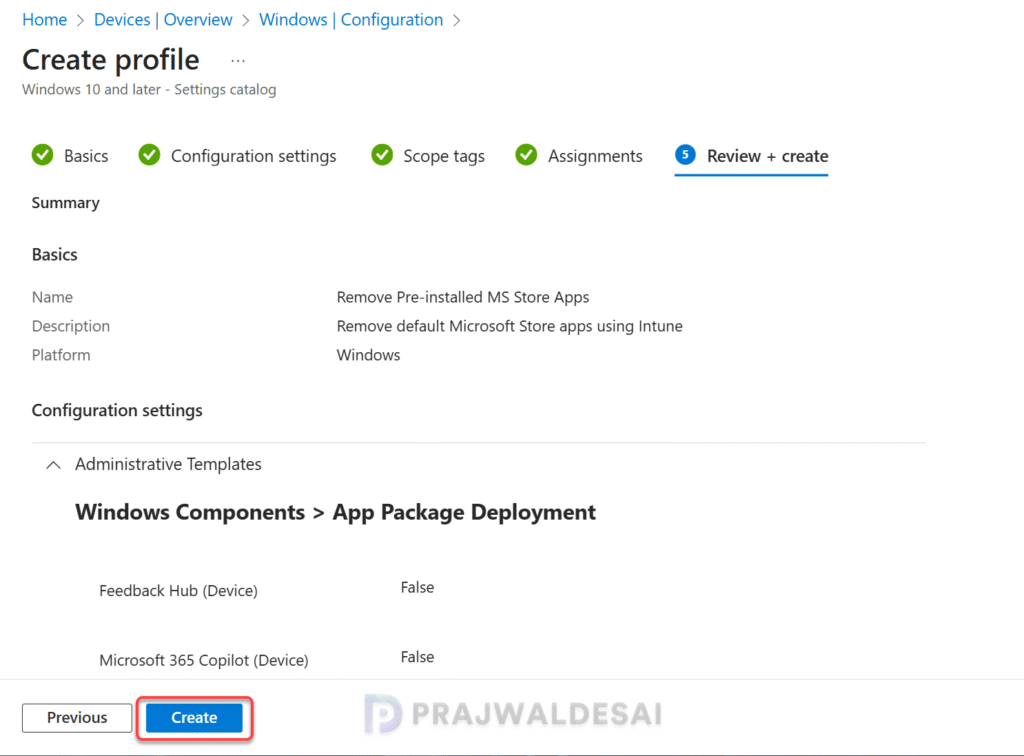The width and height of the screenshot is (1024, 756).
Task: Click the 'Windows 10 and later - Settings catalog' subtitle
Action: click(x=149, y=89)
